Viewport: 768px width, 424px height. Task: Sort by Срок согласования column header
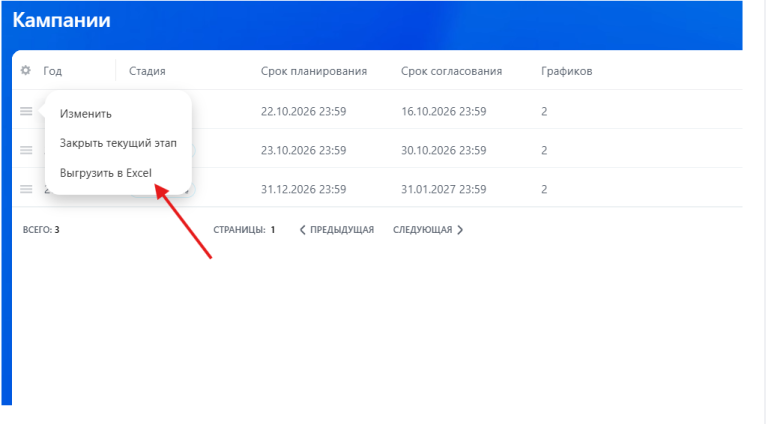[452, 71]
